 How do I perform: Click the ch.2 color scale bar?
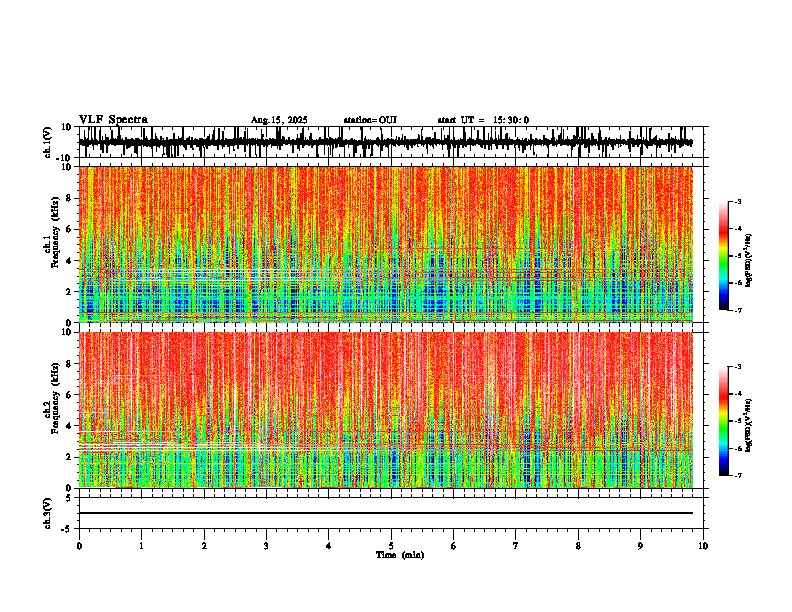pyautogui.click(x=724, y=421)
